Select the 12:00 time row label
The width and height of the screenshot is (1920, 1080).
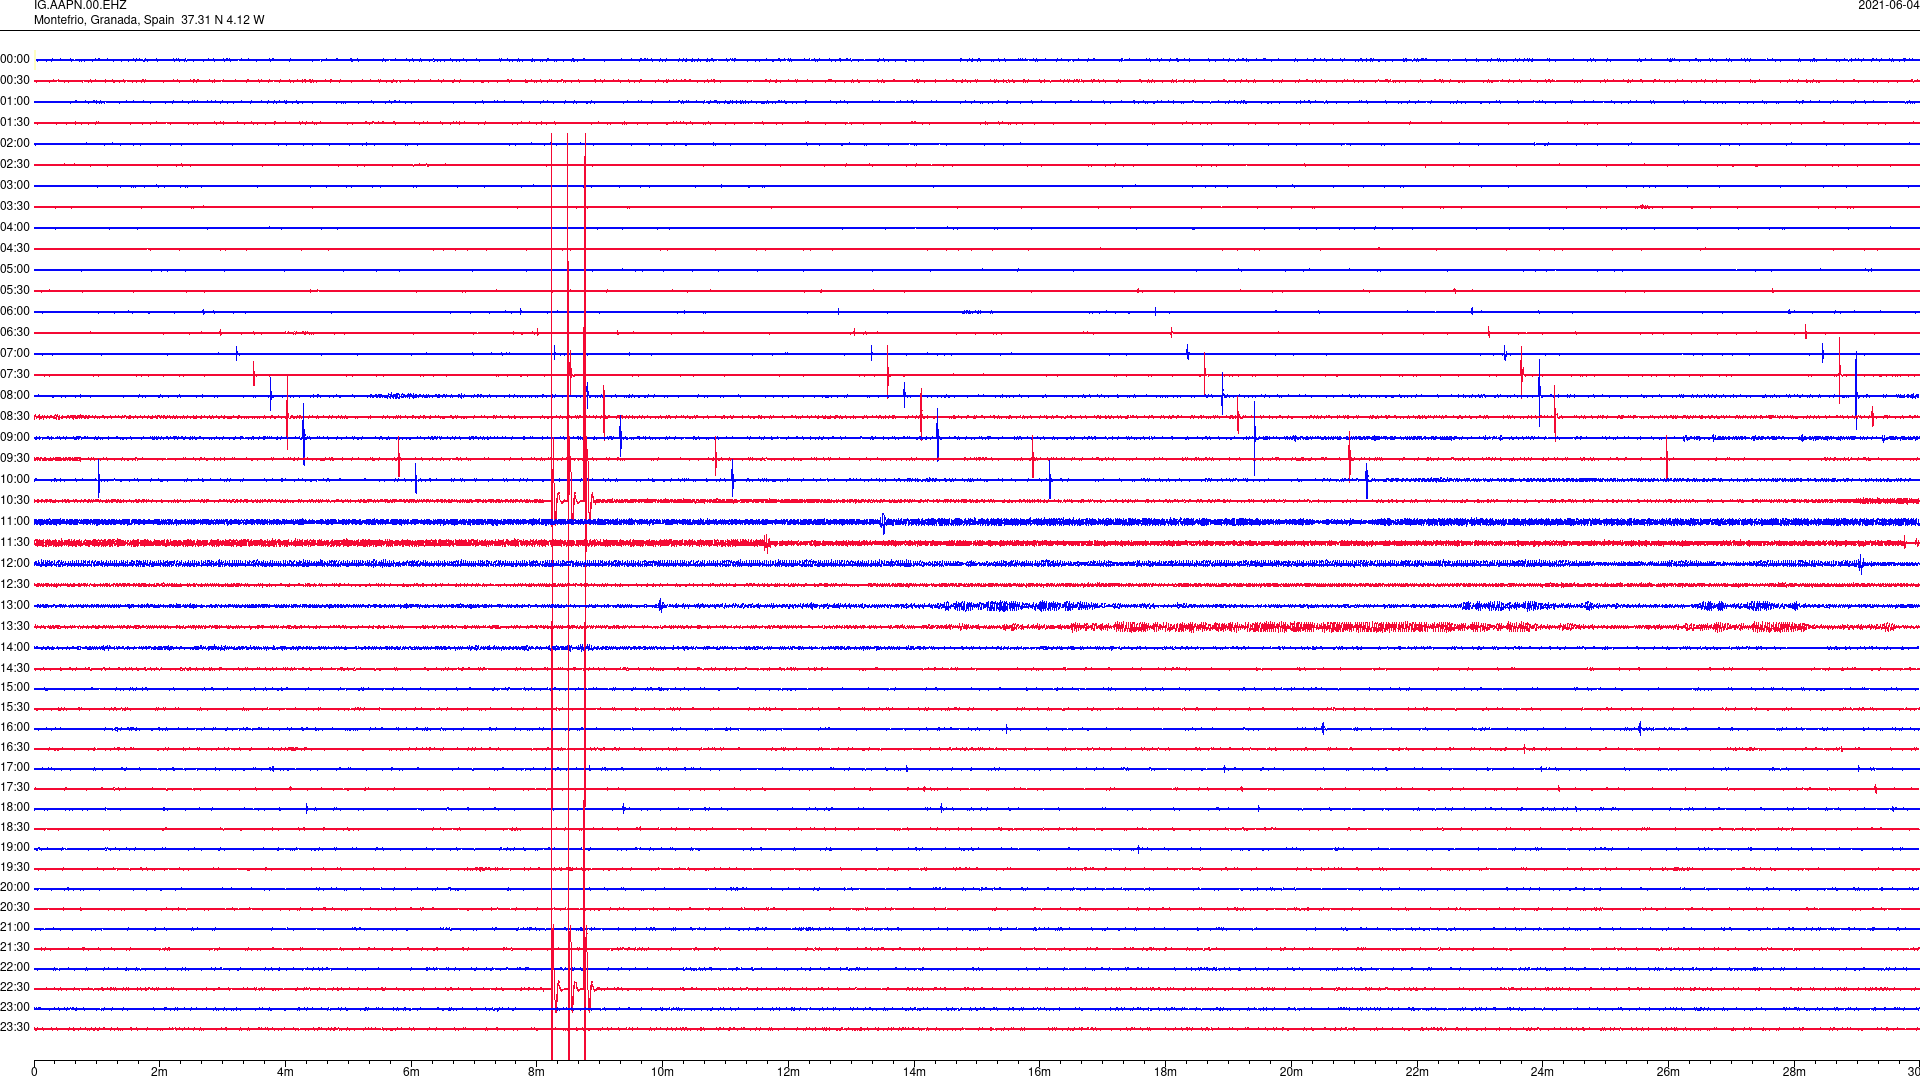coord(15,564)
